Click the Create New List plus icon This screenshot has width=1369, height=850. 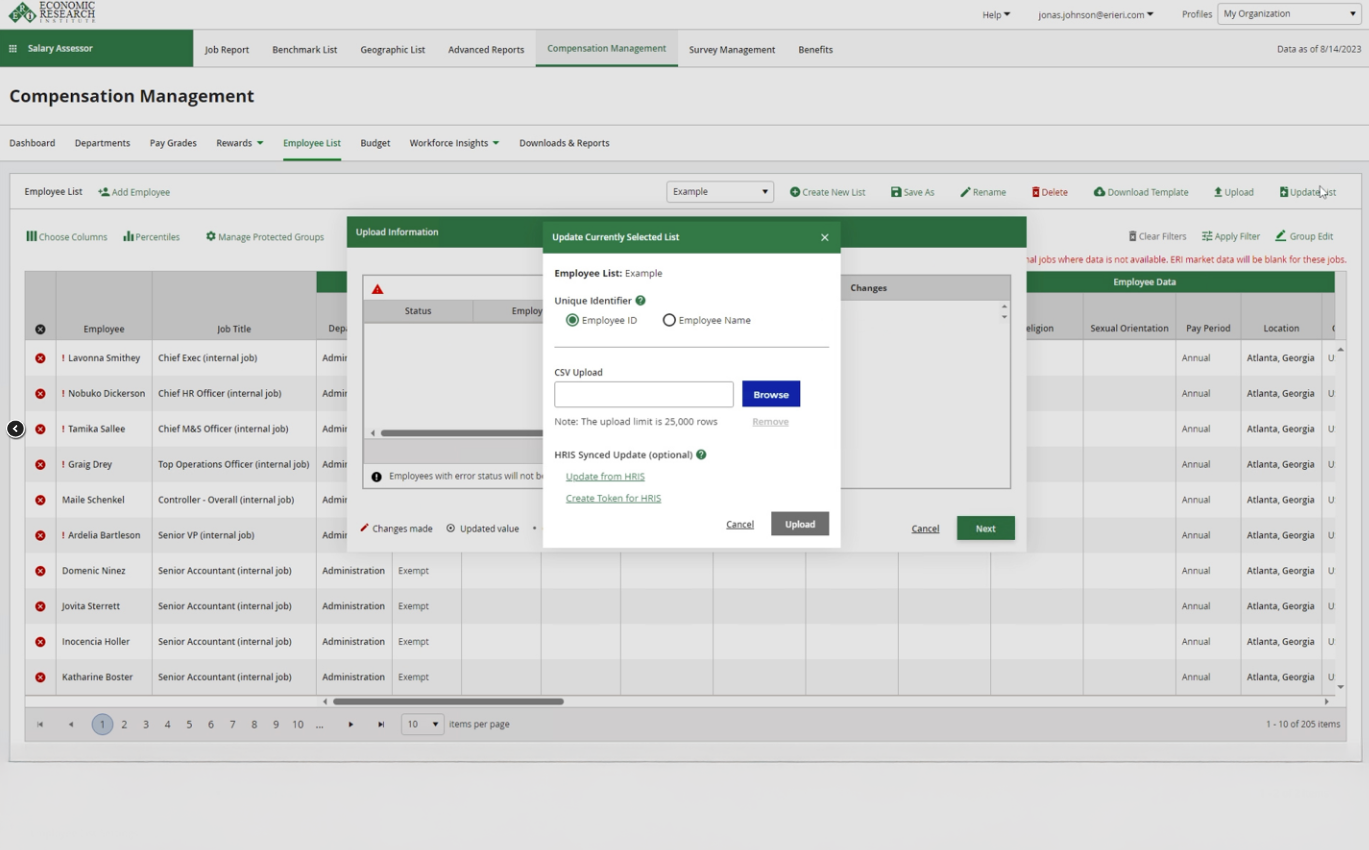pyautogui.click(x=795, y=192)
